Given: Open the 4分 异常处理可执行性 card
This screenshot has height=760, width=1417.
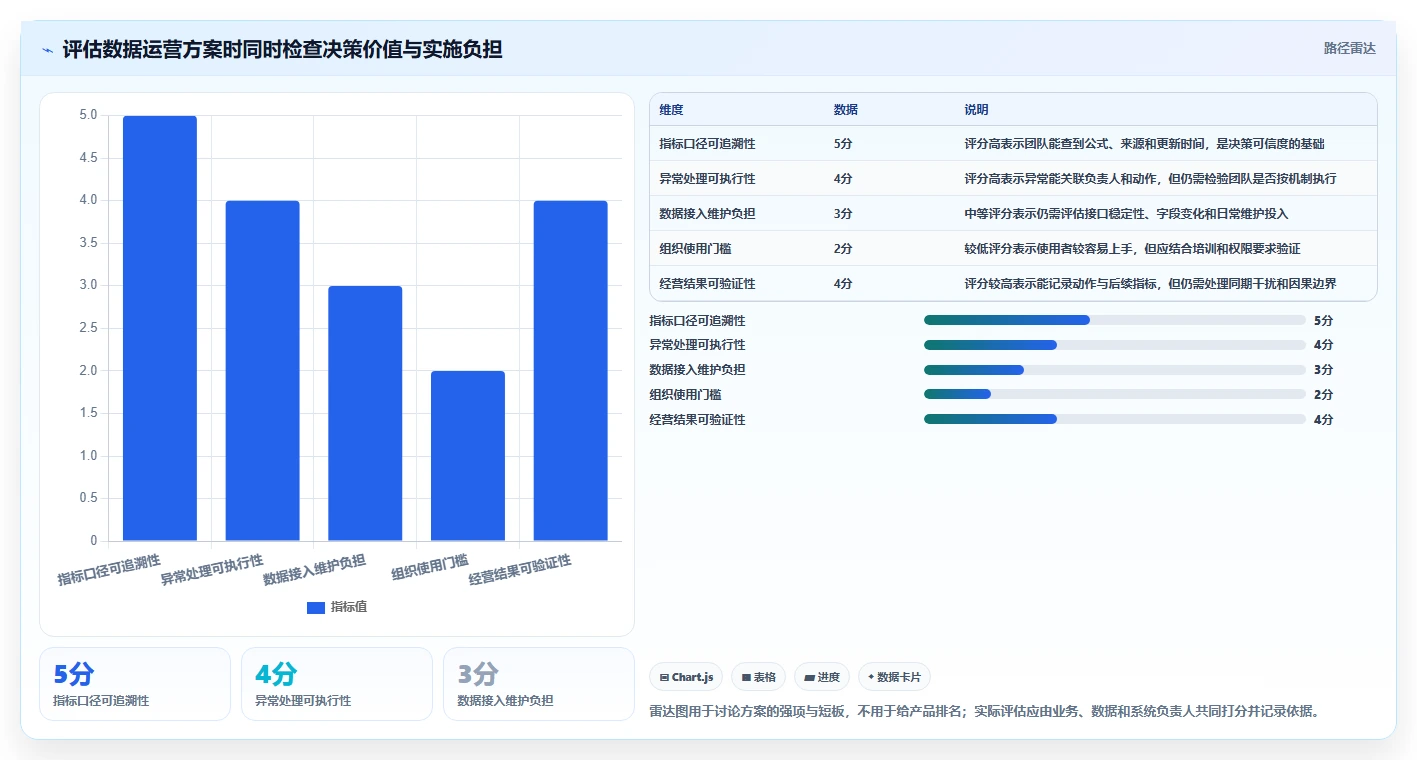Looking at the screenshot, I should (x=337, y=684).
